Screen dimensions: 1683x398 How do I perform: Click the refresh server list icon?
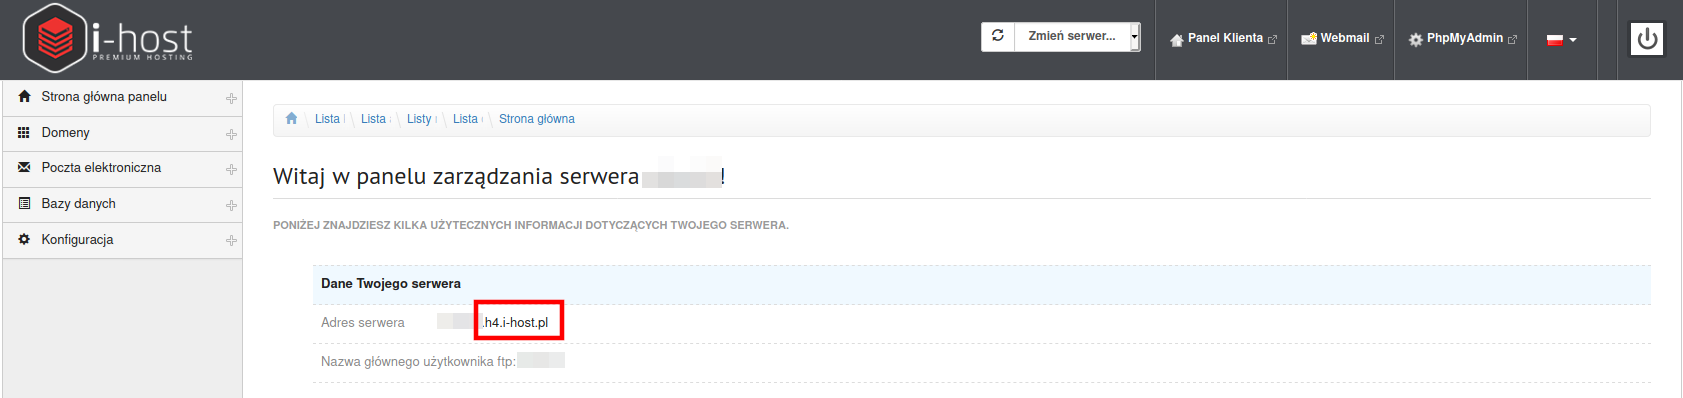coord(998,36)
